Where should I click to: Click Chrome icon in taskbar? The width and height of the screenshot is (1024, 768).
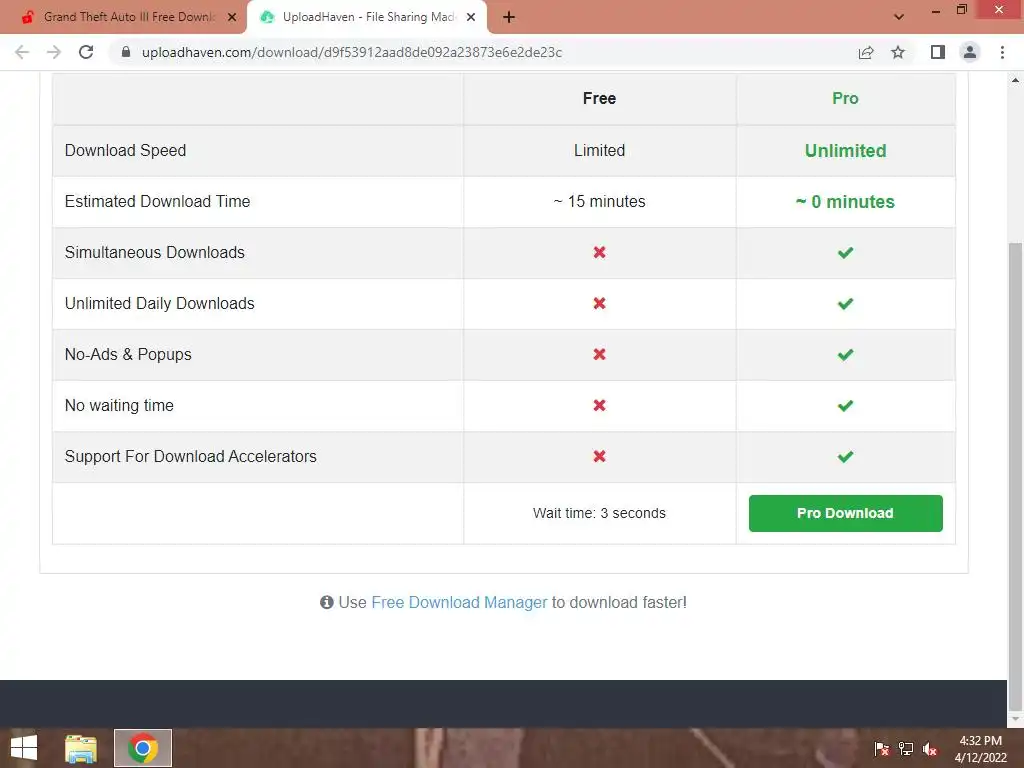click(x=142, y=748)
